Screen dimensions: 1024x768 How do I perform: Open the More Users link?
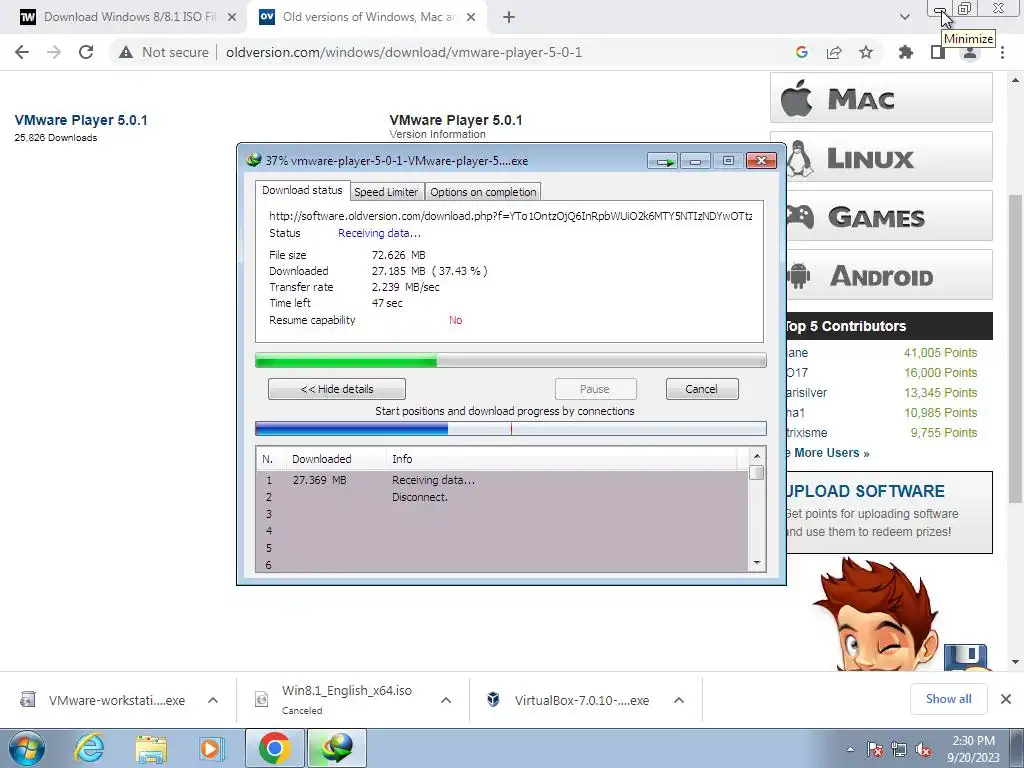(828, 453)
